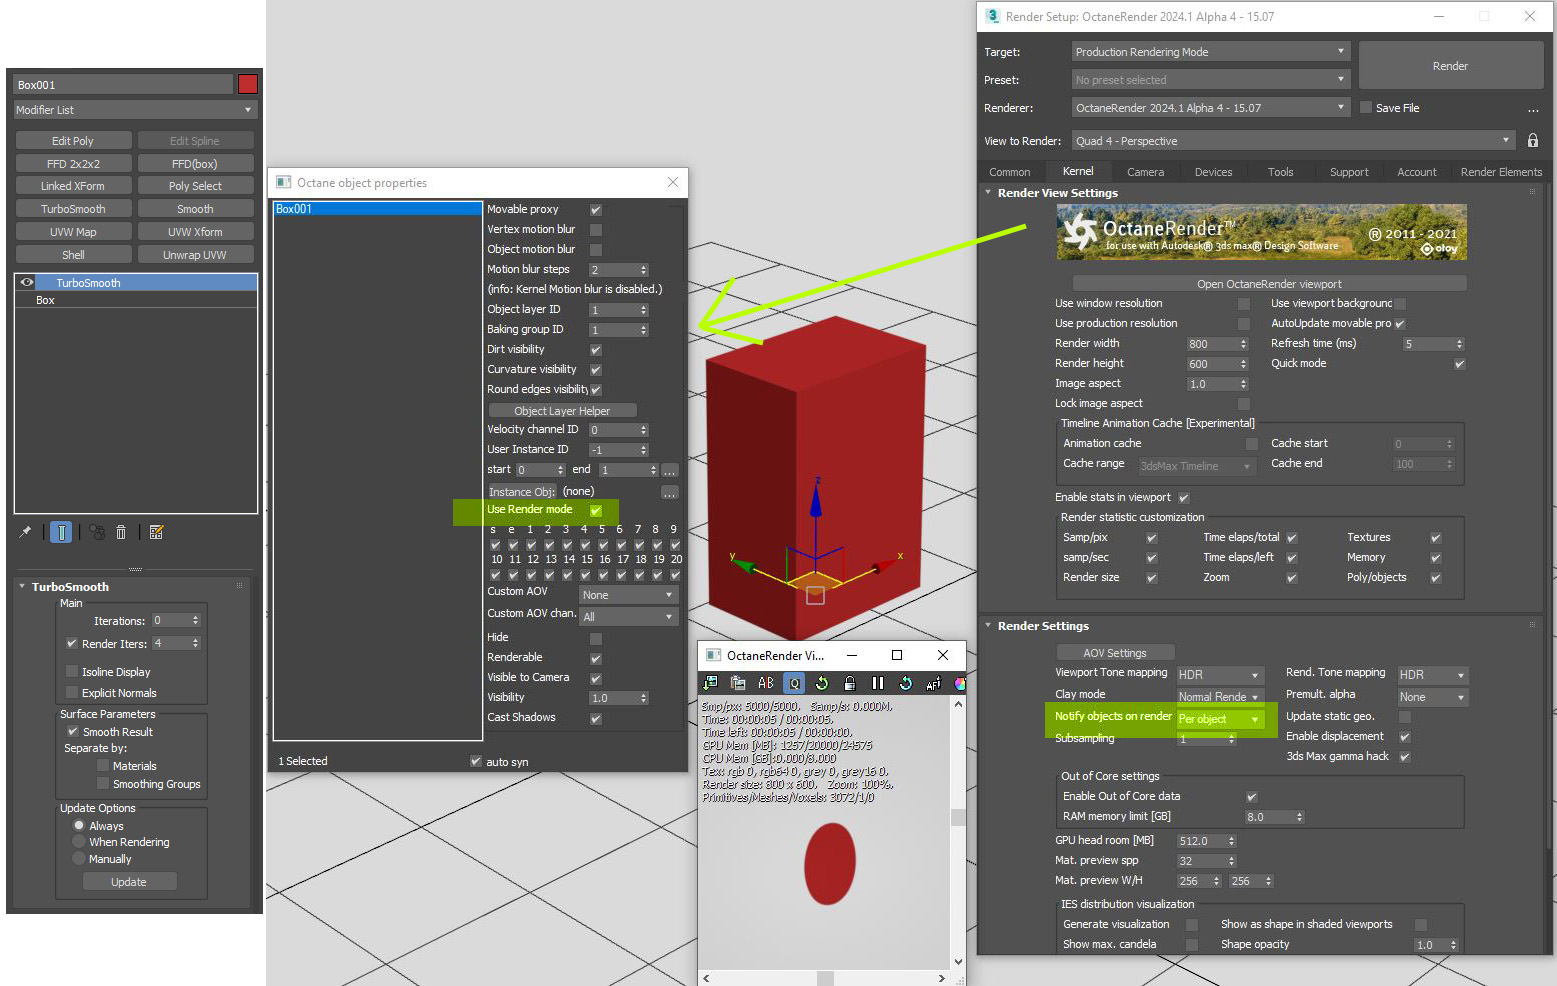Toggle the Movable proxy checkbox

[596, 210]
